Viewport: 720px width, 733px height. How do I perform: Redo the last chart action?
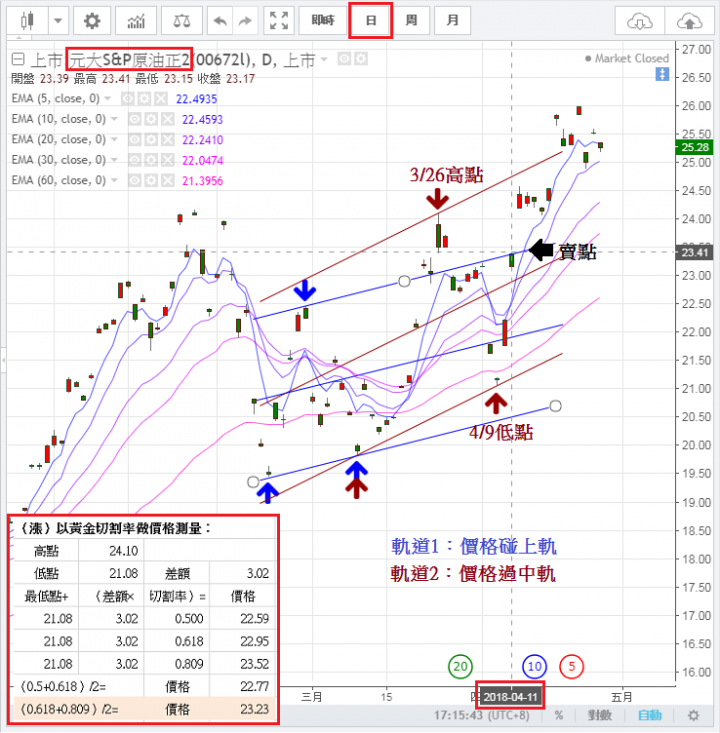tap(245, 21)
